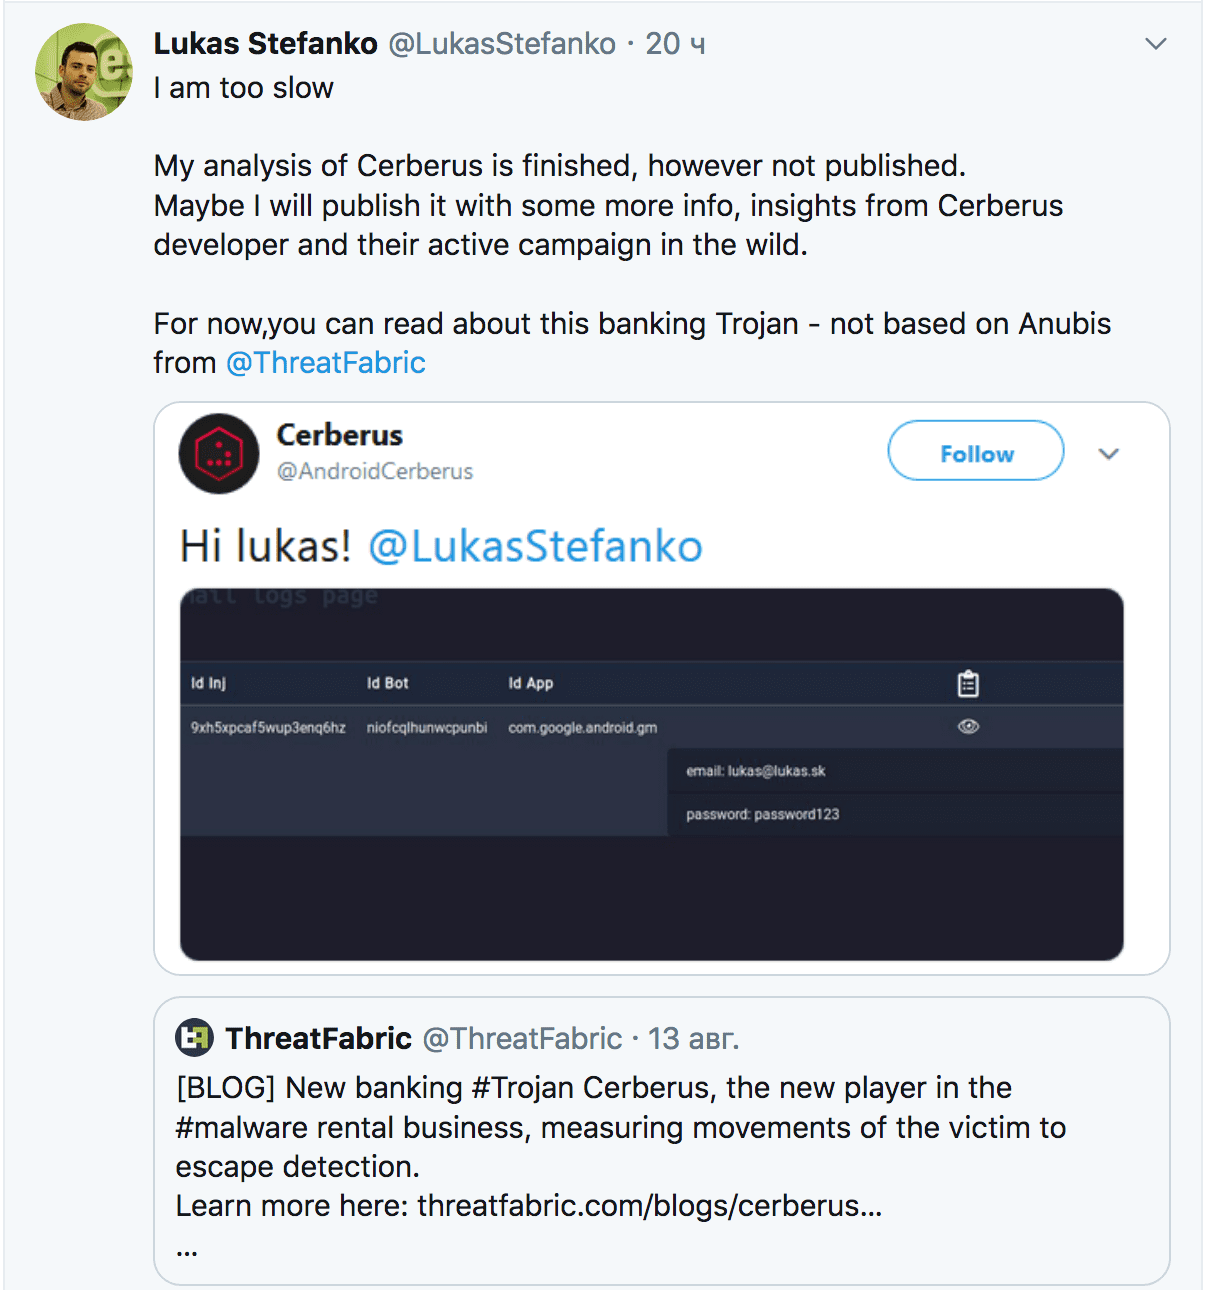Click the ThreatFabric name in quoted tweet

[x=319, y=1038]
